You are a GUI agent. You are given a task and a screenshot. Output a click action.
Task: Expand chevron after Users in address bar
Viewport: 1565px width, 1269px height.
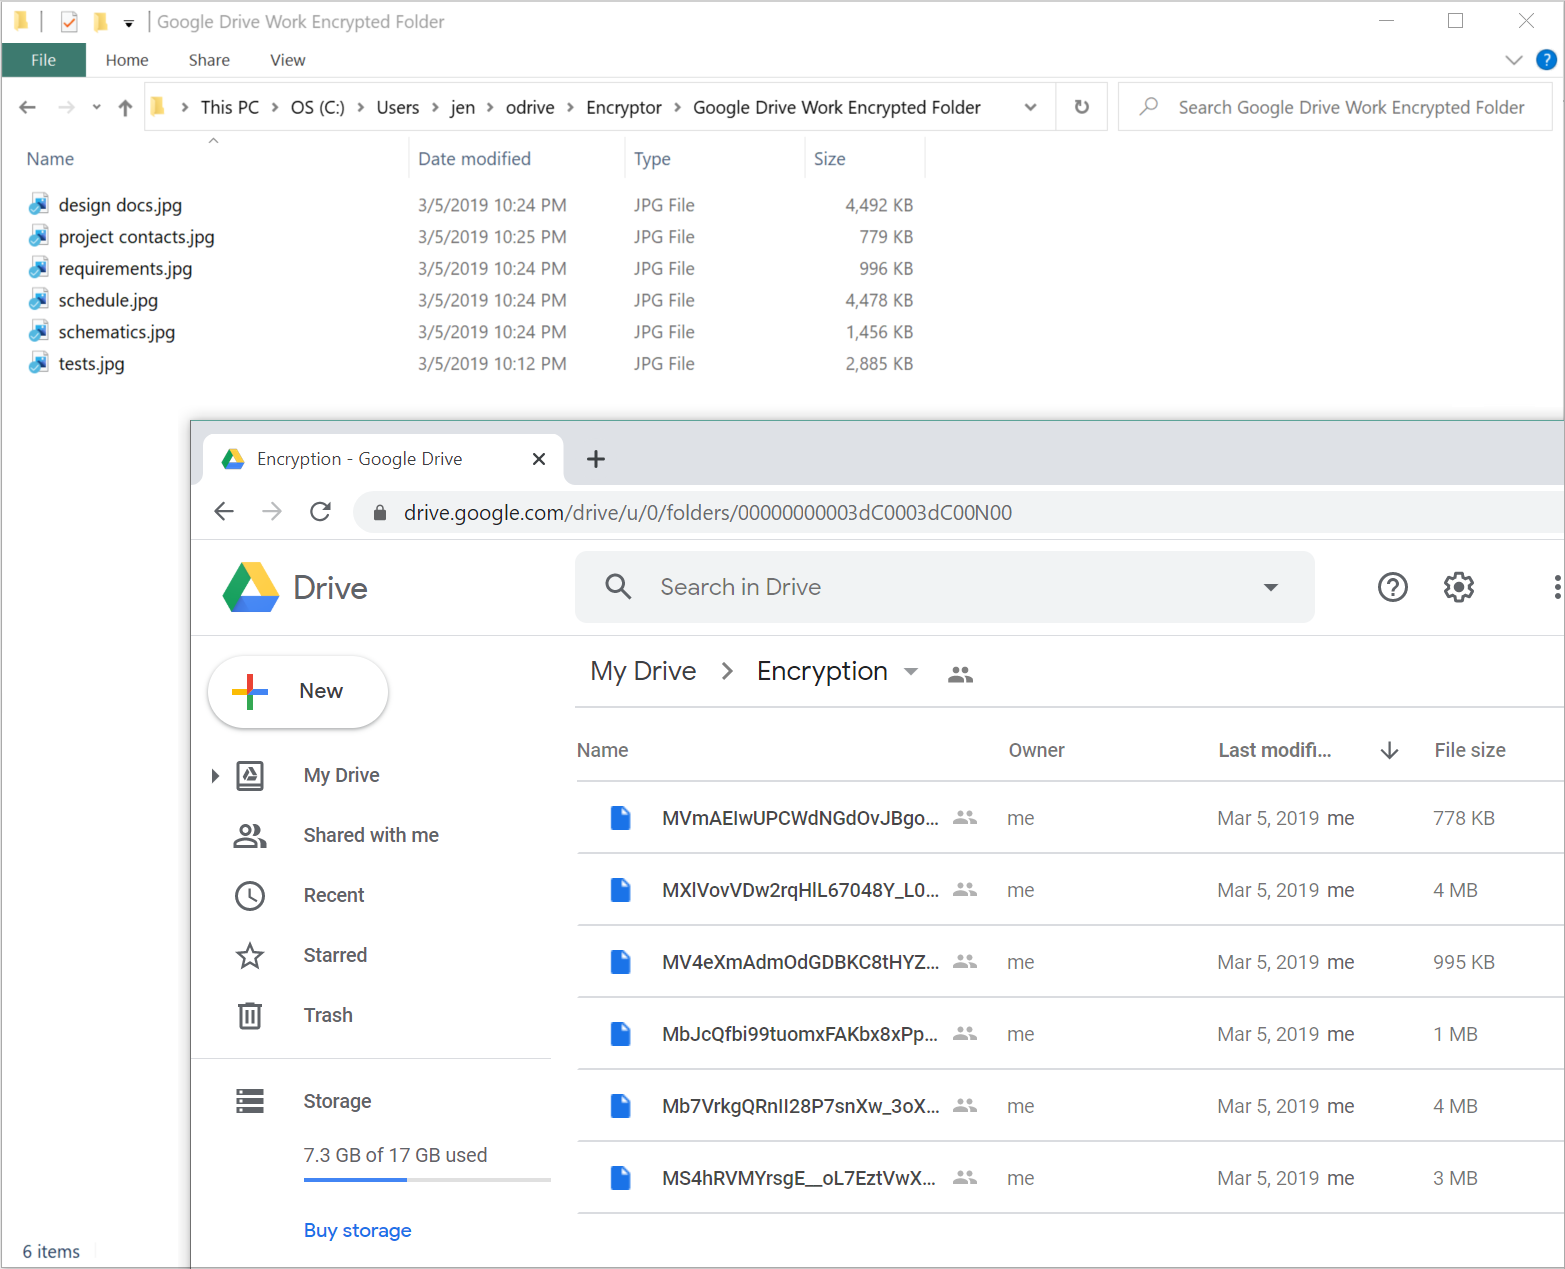435,107
